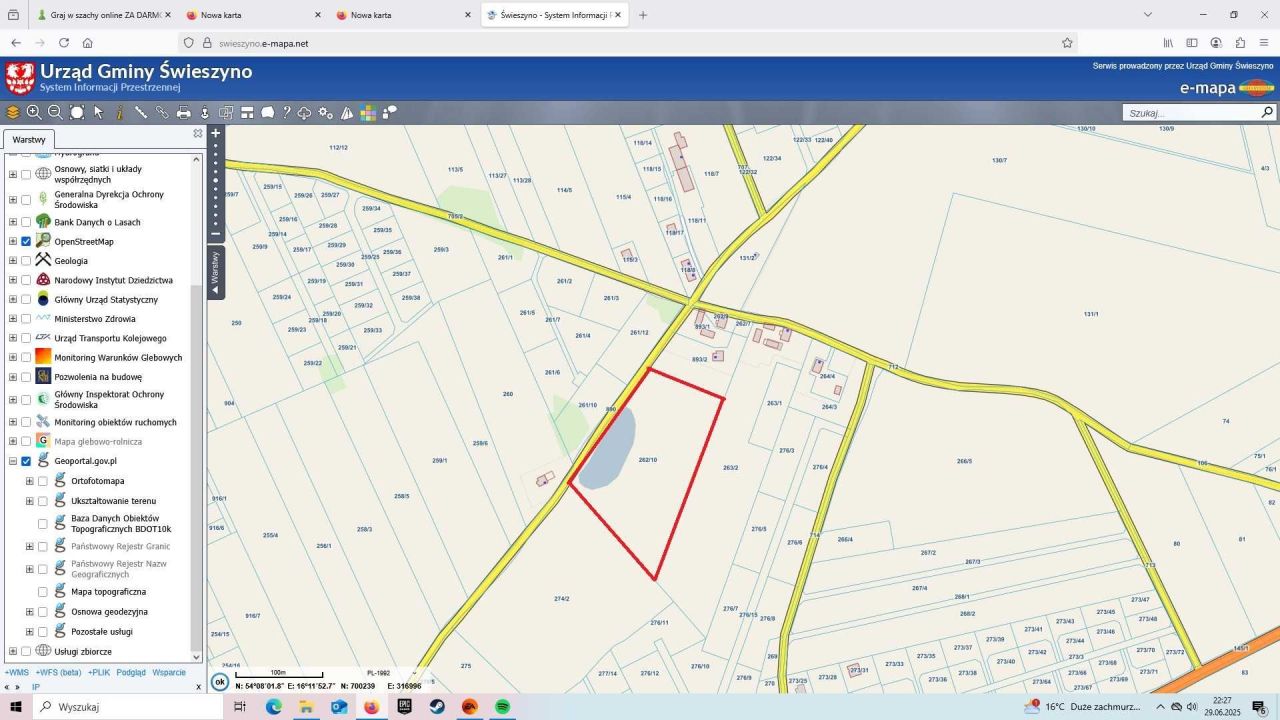Open a new browser tab with plus button
The width and height of the screenshot is (1280, 720).
pyautogui.click(x=643, y=15)
